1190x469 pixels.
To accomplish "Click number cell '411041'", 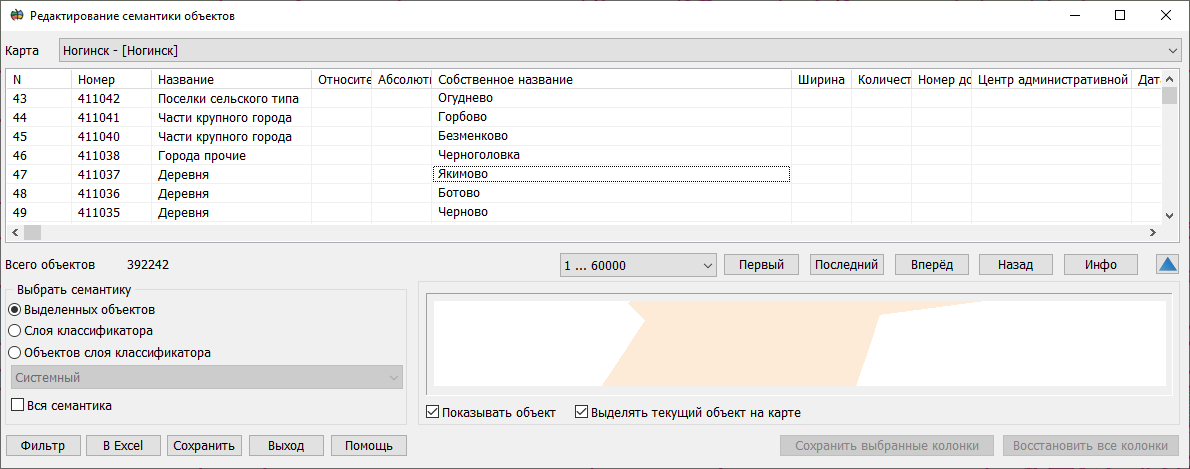I will coord(112,118).
